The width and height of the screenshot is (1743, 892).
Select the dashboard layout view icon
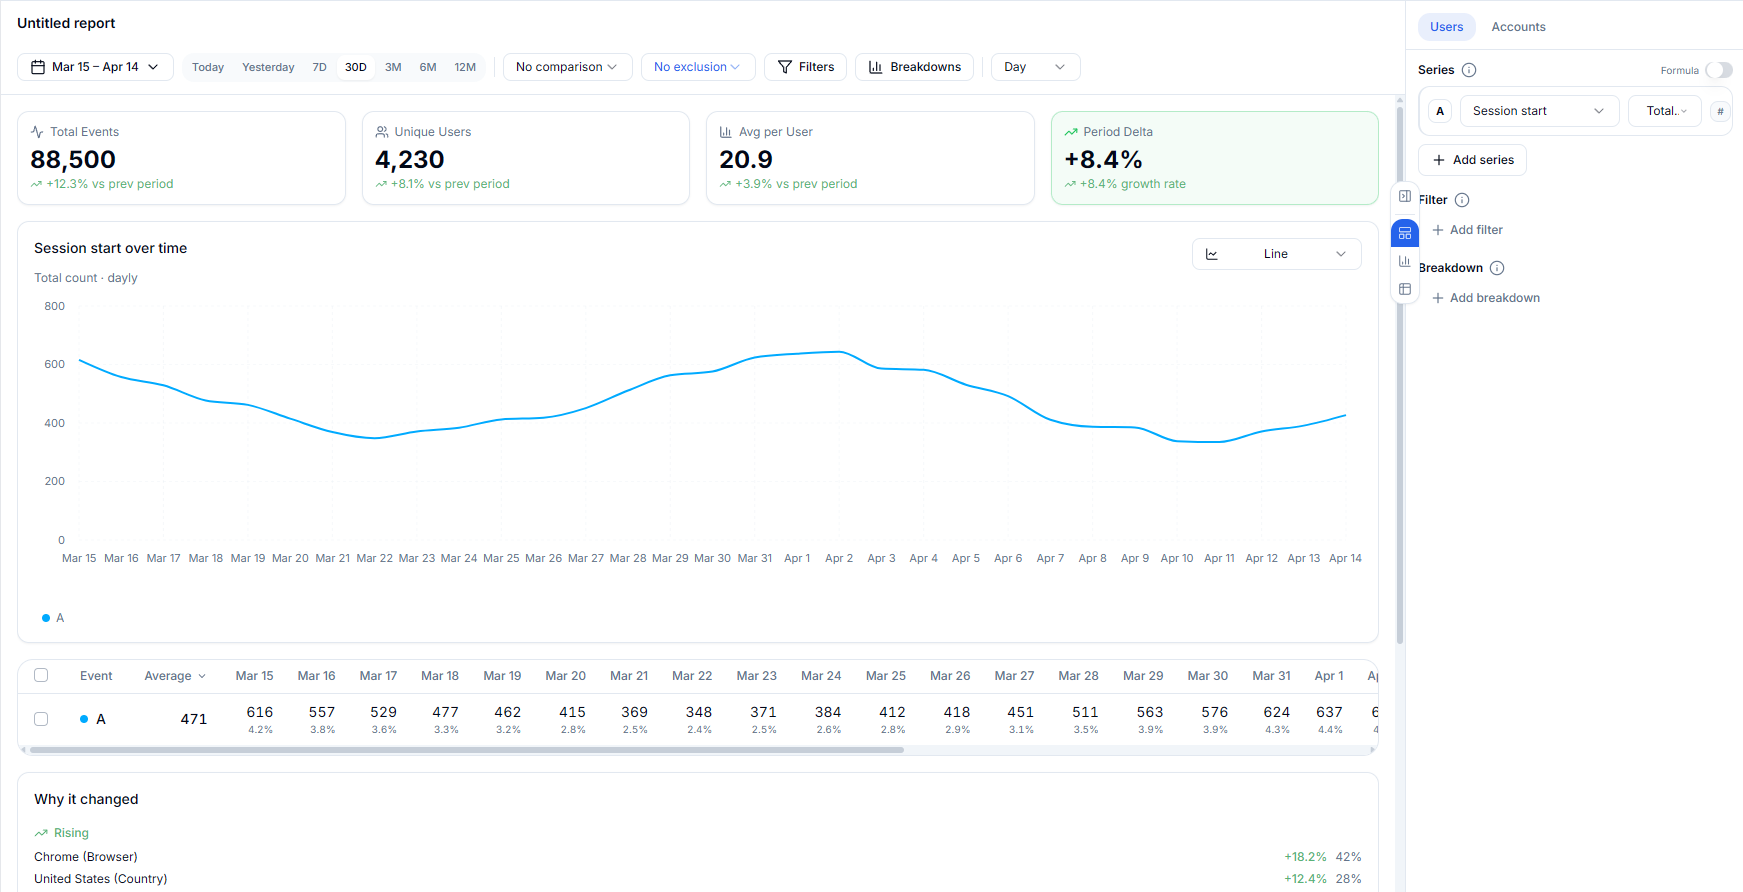coord(1405,233)
